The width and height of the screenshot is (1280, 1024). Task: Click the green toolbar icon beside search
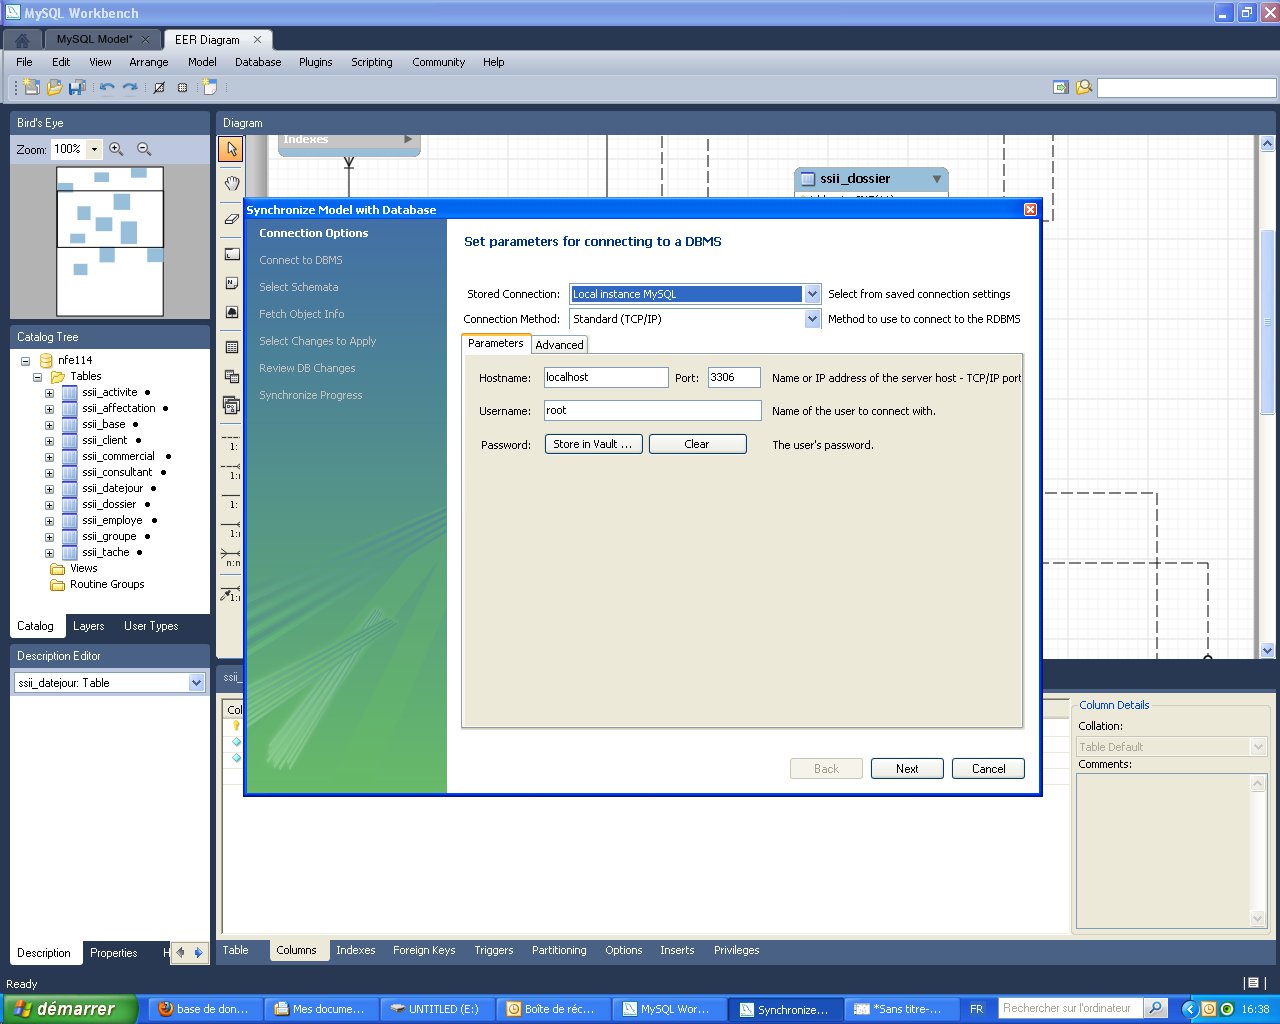coord(1061,87)
